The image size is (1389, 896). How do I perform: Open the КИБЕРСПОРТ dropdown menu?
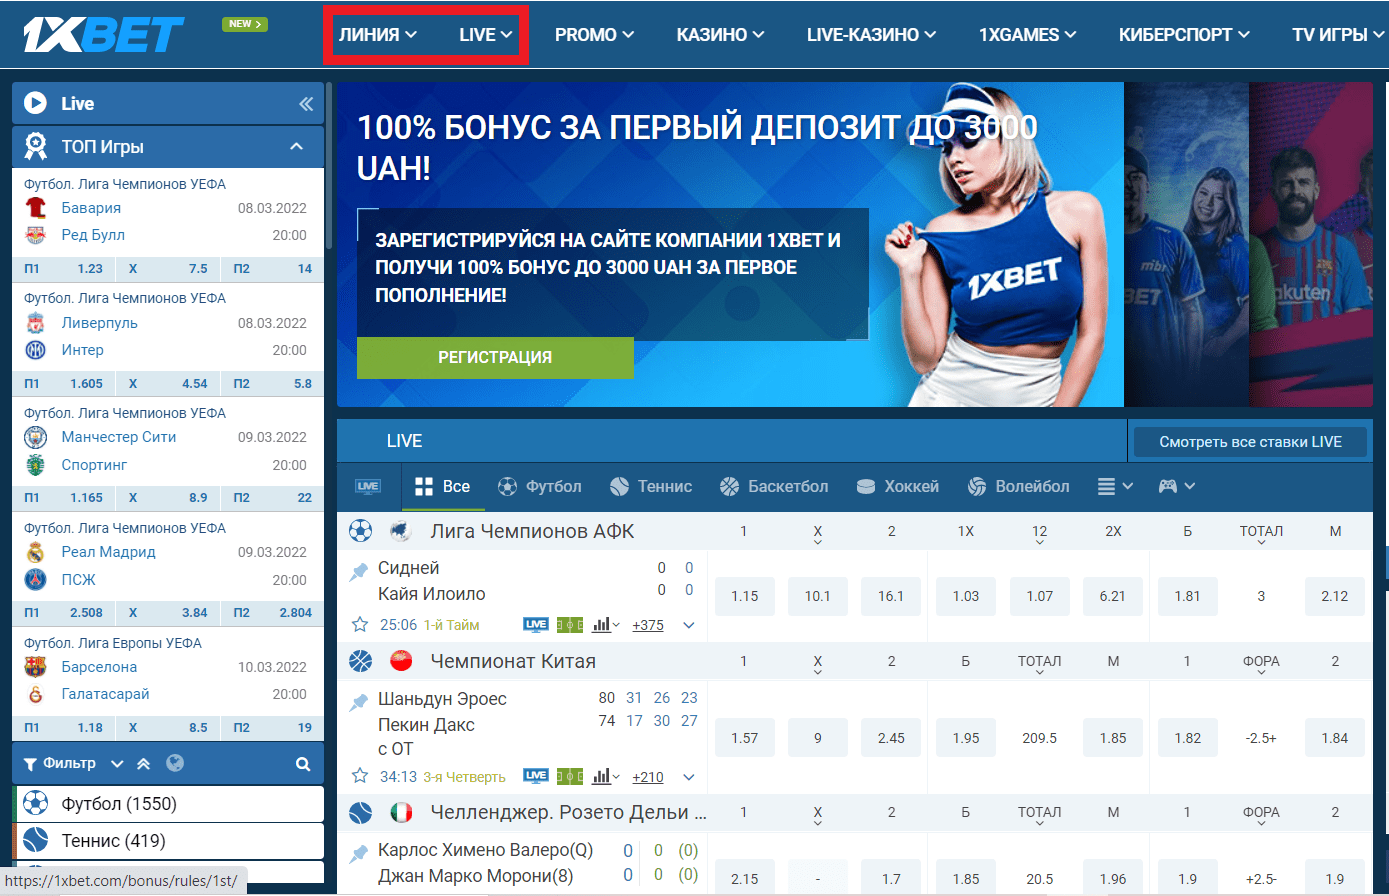[x=1185, y=35]
